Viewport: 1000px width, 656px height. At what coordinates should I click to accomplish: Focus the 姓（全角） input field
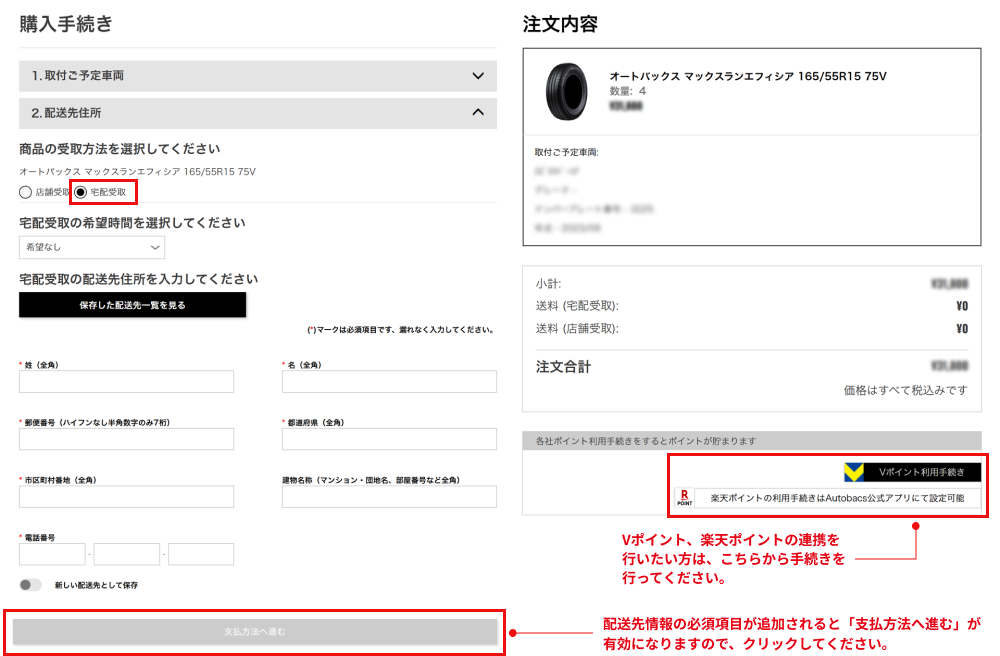coord(126,382)
